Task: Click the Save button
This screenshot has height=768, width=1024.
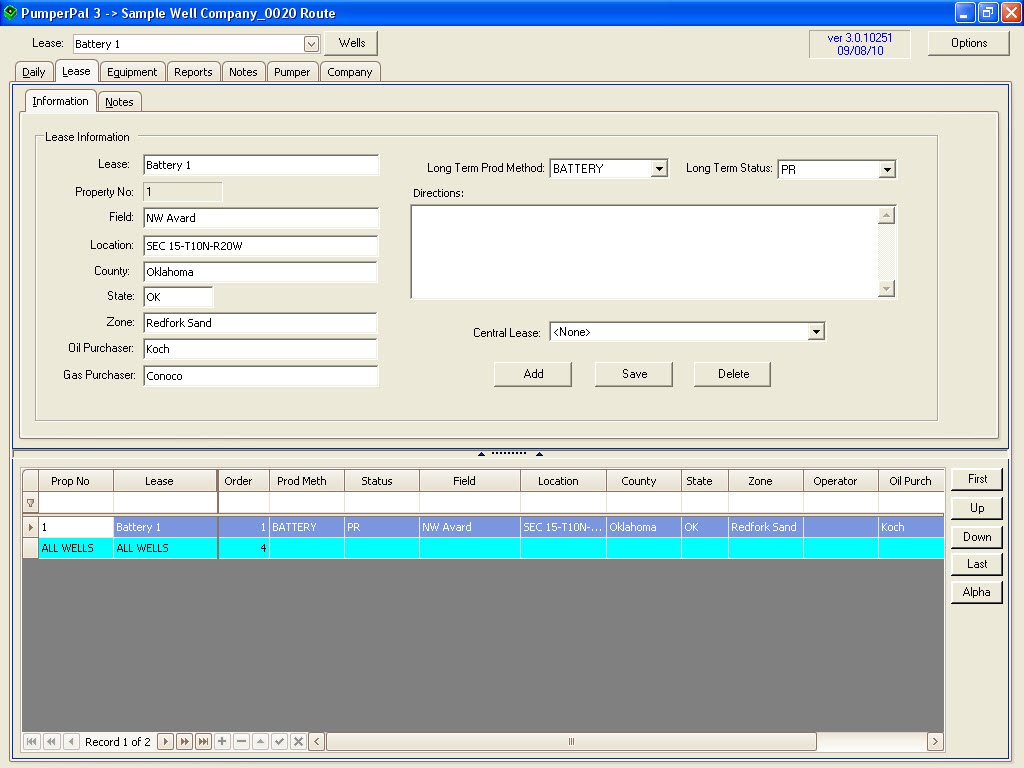Action: (634, 374)
